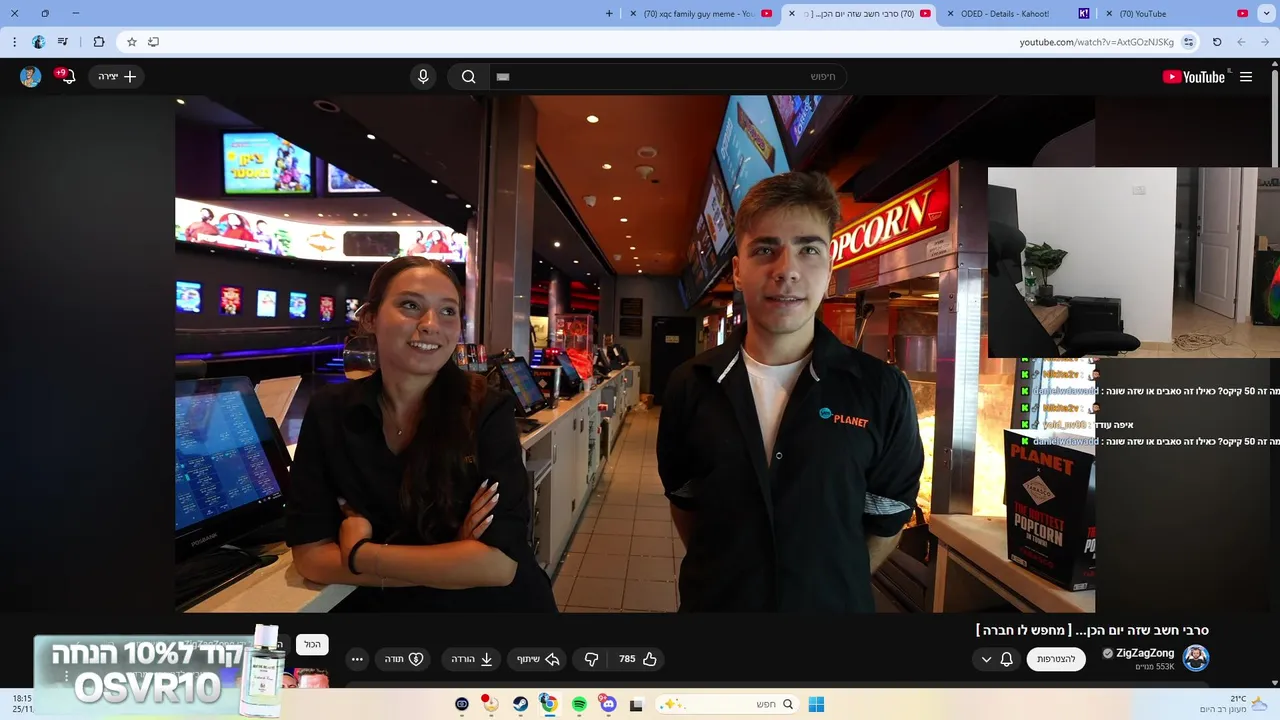Viewport: 1280px width, 720px height.
Task: Click the Windows taskbar search box
Action: 727,704
